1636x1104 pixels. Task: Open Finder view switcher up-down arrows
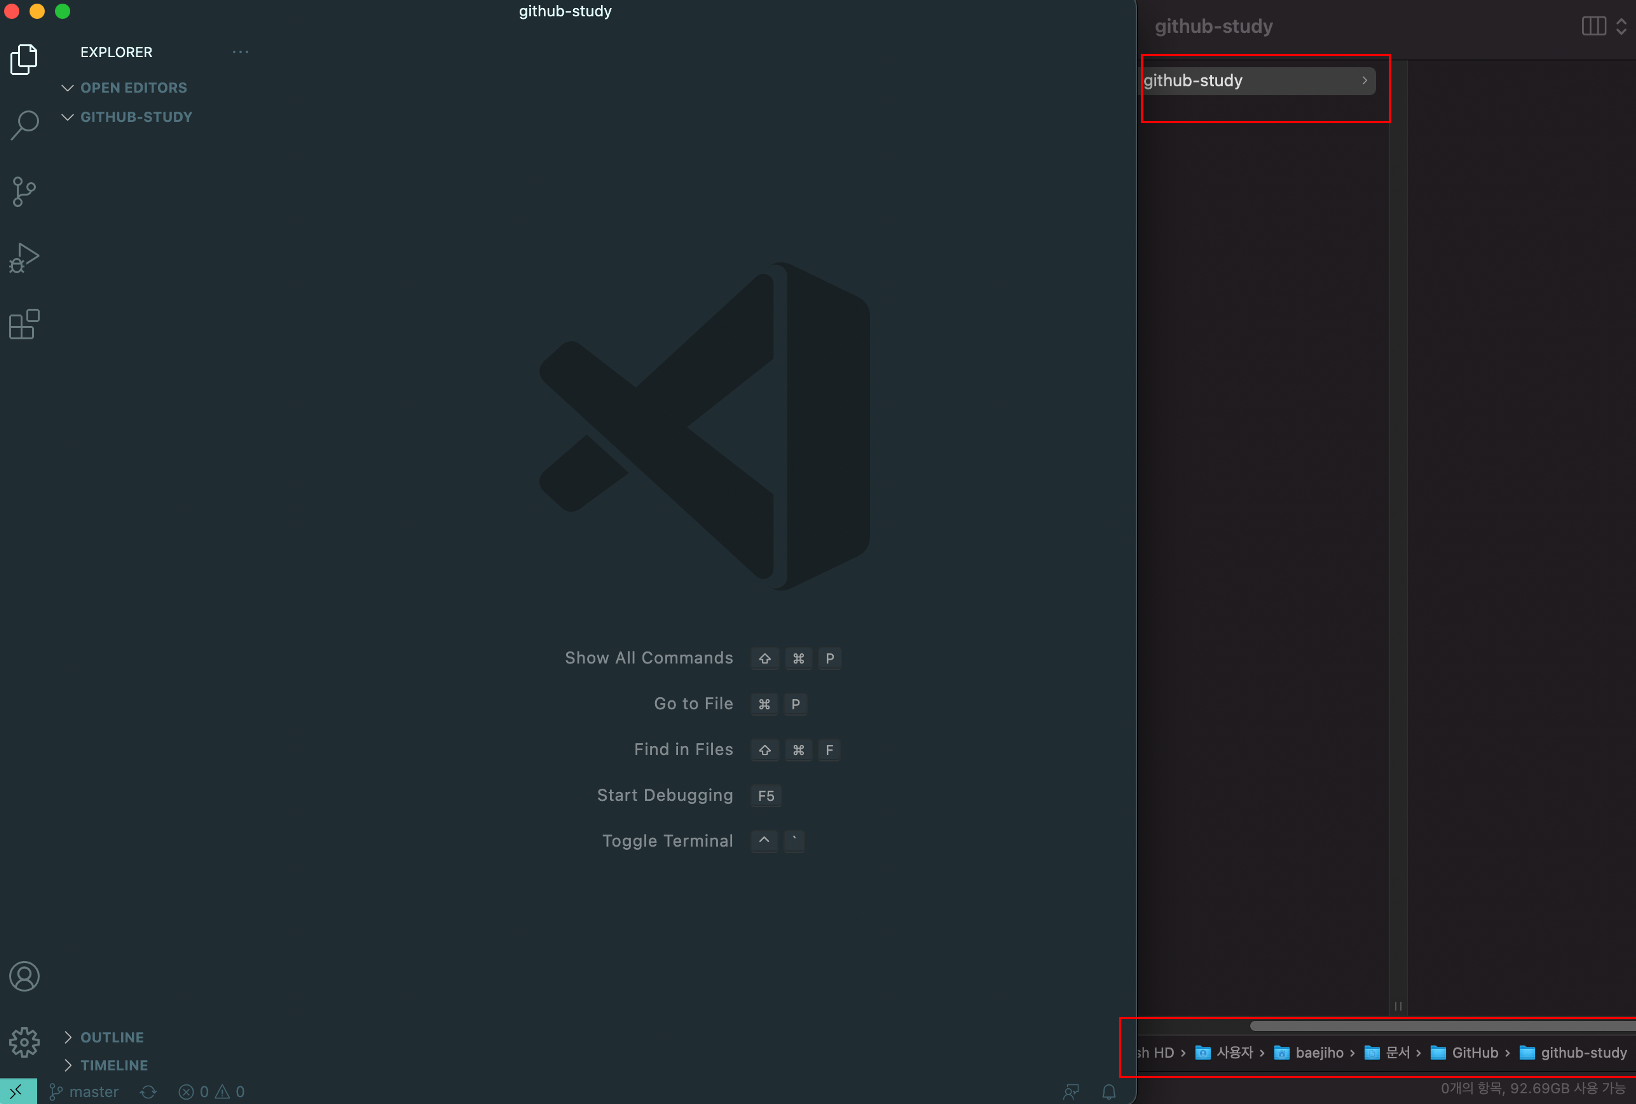coord(1621,26)
